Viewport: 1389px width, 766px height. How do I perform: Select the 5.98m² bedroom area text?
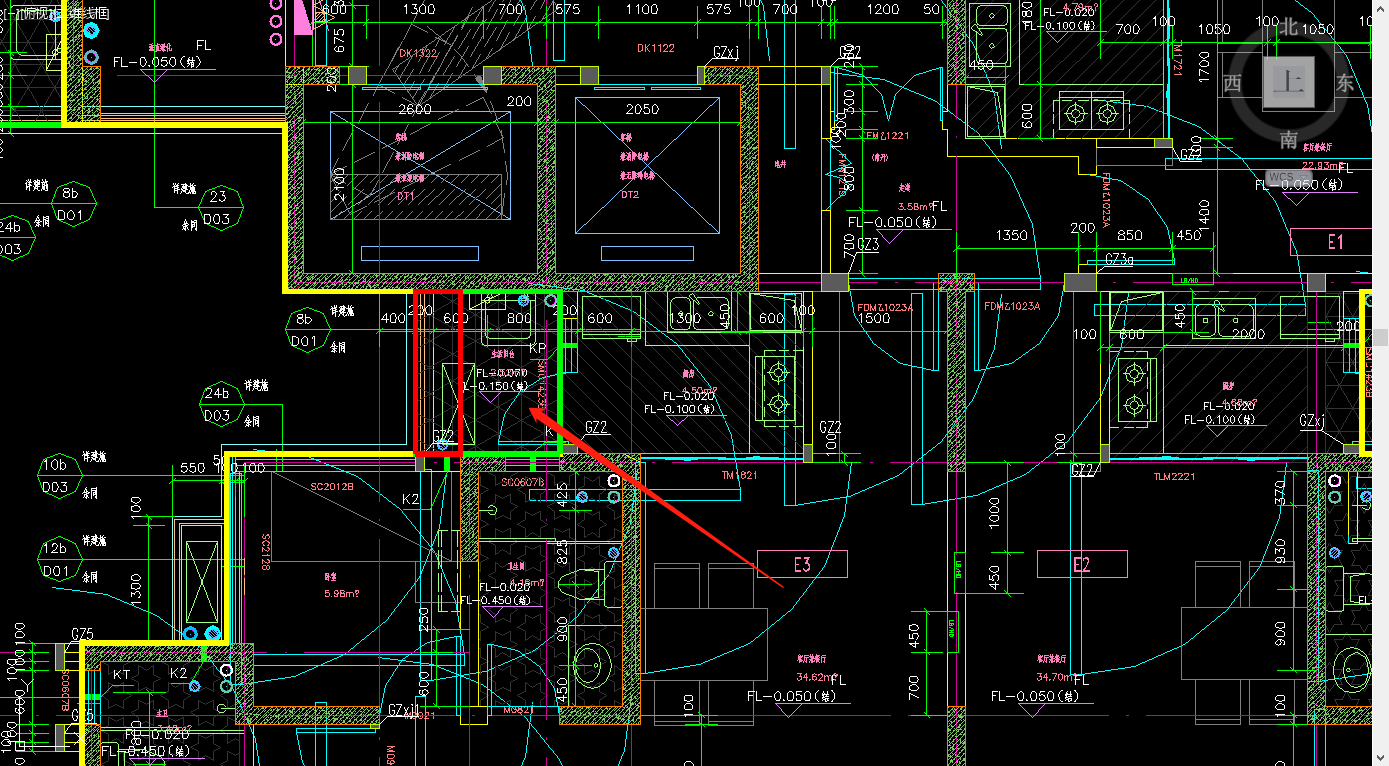pos(341,594)
